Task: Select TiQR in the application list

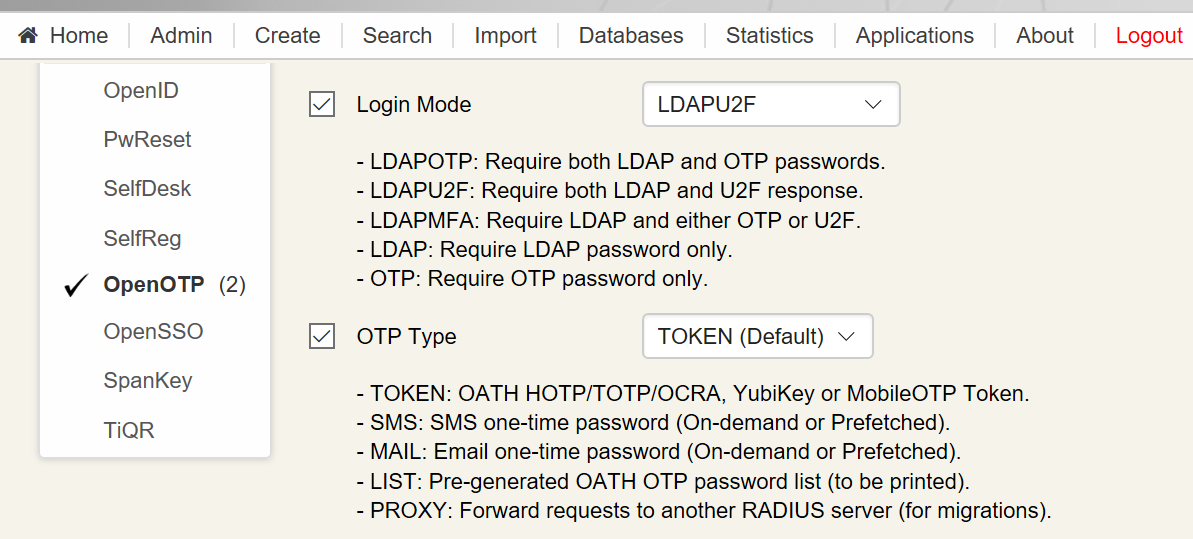Action: pos(129,430)
